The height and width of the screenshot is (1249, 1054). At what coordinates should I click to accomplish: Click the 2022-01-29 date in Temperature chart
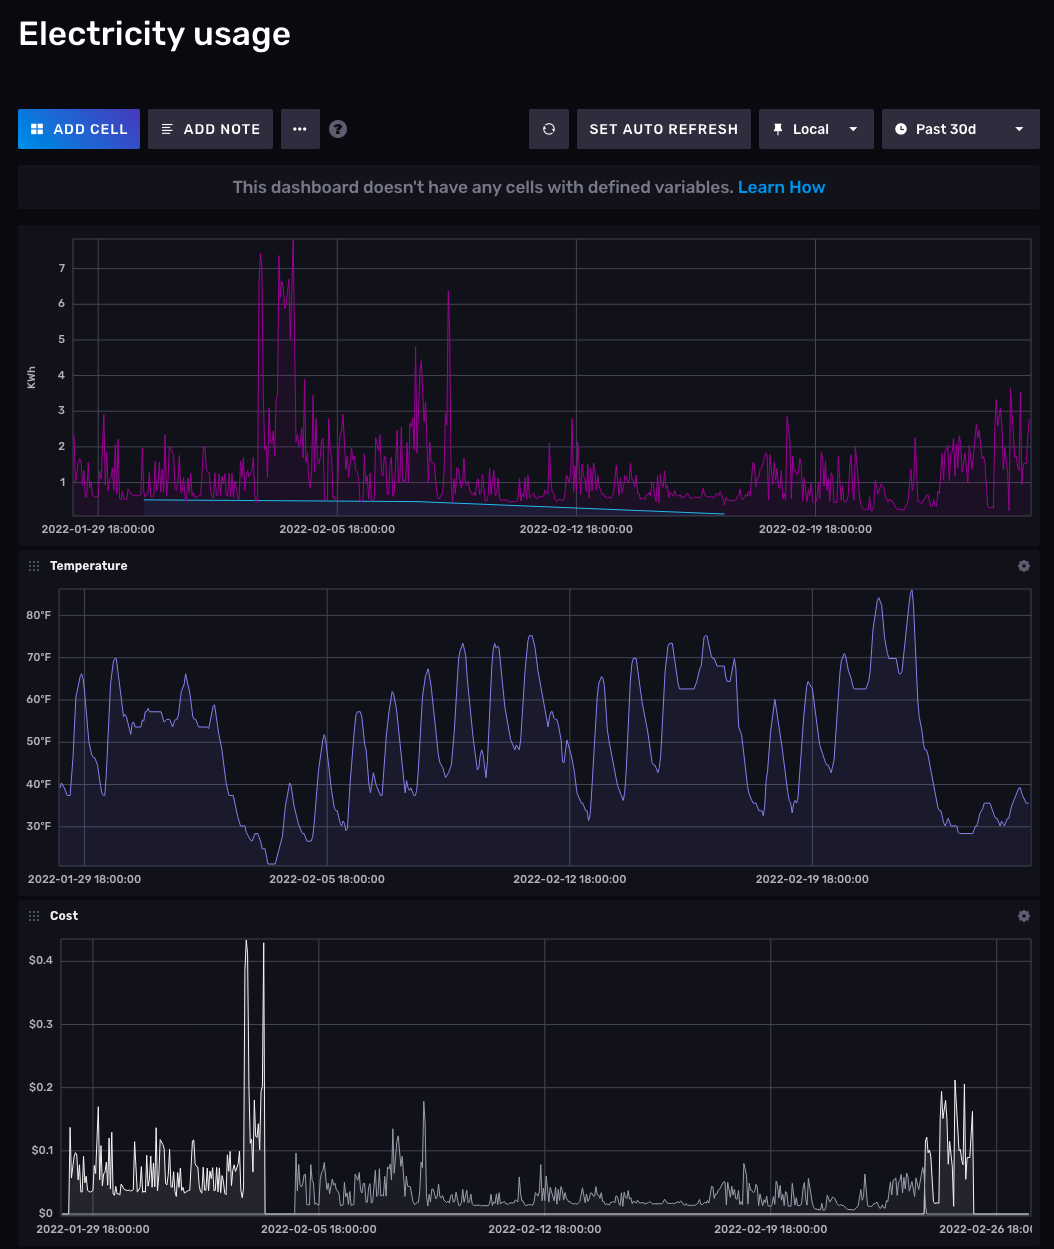coord(84,879)
